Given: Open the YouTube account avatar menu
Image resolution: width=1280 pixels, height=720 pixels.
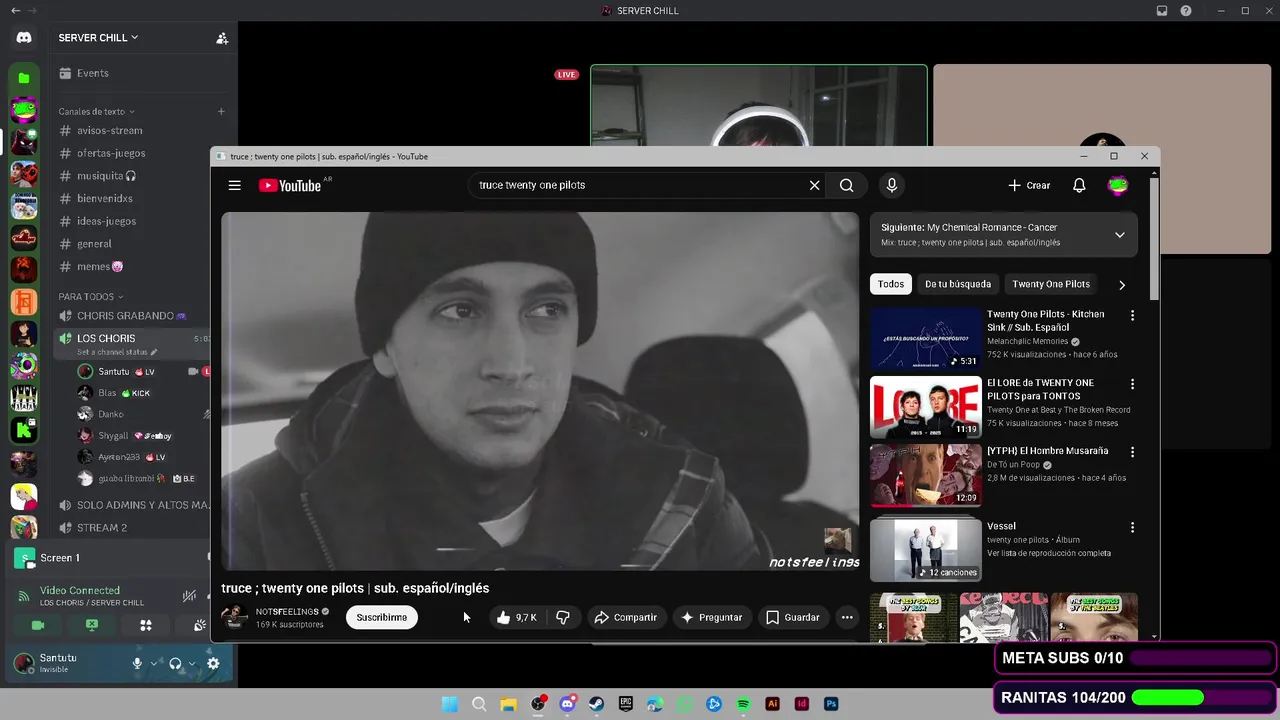Looking at the screenshot, I should [x=1118, y=185].
